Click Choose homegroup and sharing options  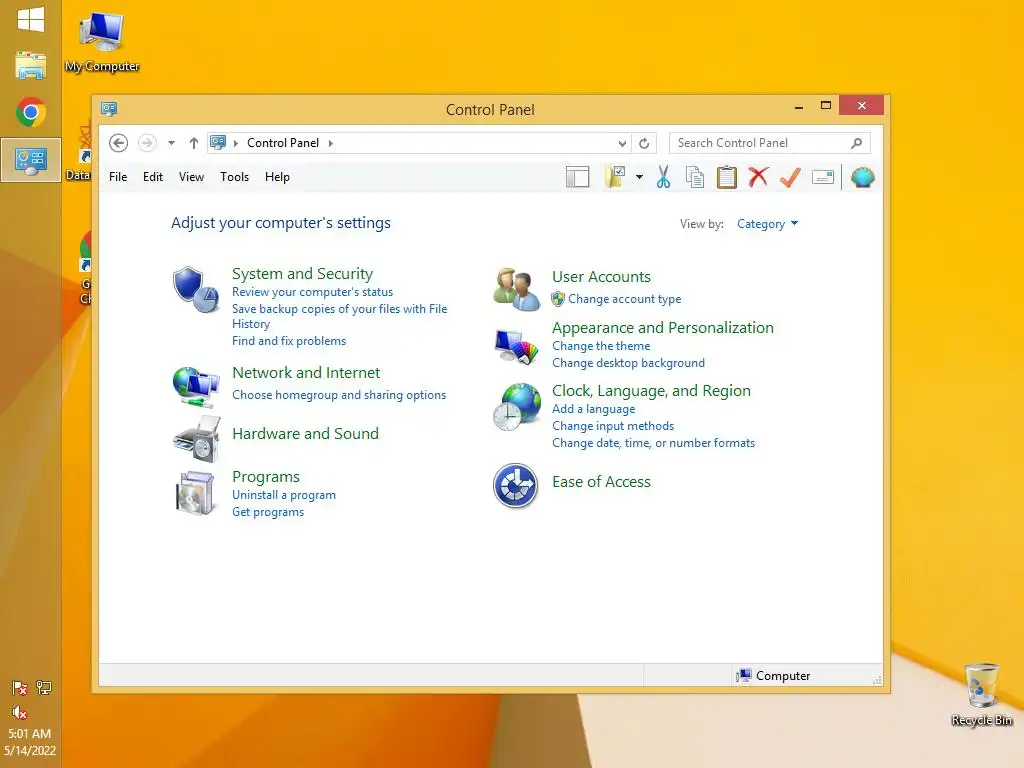339,395
